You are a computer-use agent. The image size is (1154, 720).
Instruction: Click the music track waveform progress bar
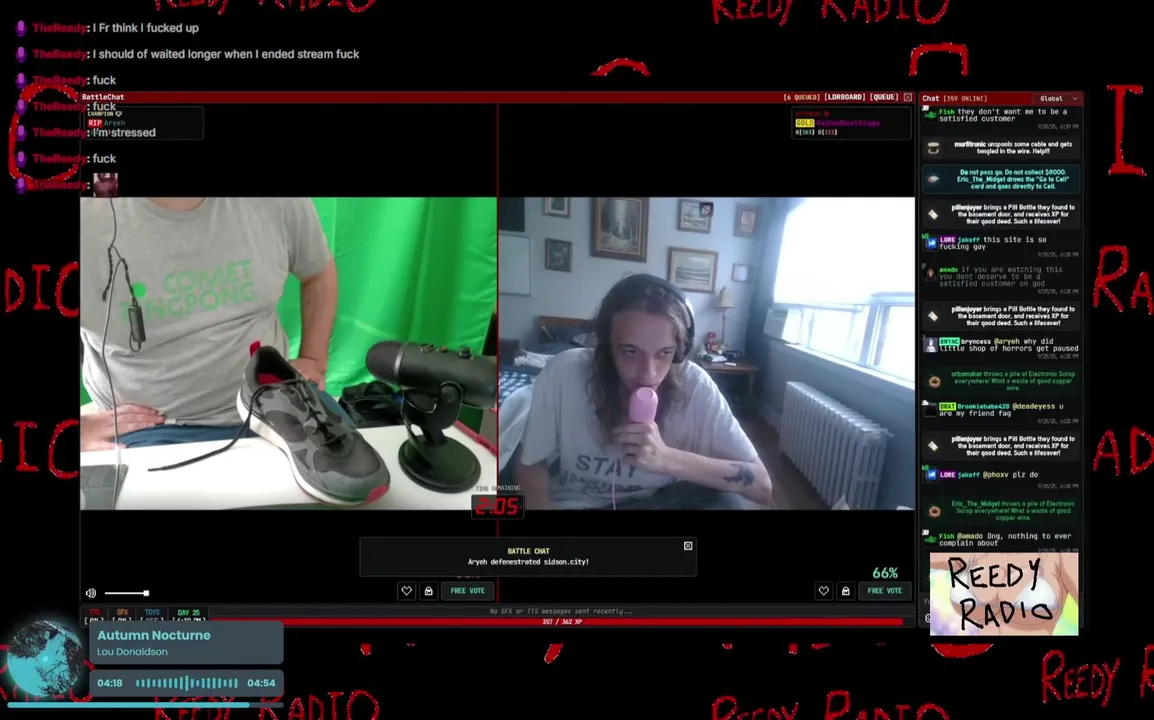(x=186, y=683)
